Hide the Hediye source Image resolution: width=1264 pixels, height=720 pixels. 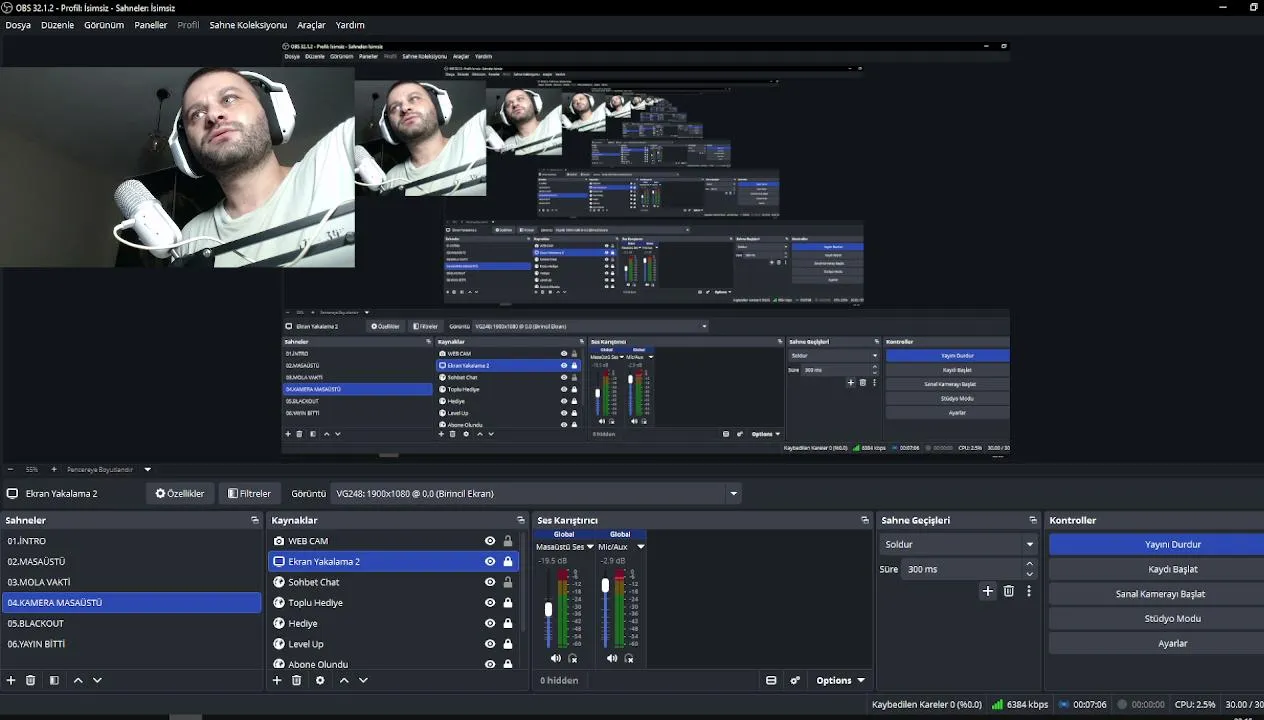pos(490,623)
